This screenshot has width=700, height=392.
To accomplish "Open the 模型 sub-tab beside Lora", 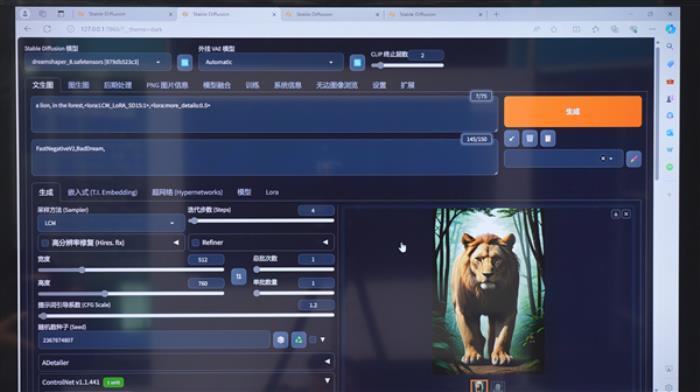I will click(244, 192).
